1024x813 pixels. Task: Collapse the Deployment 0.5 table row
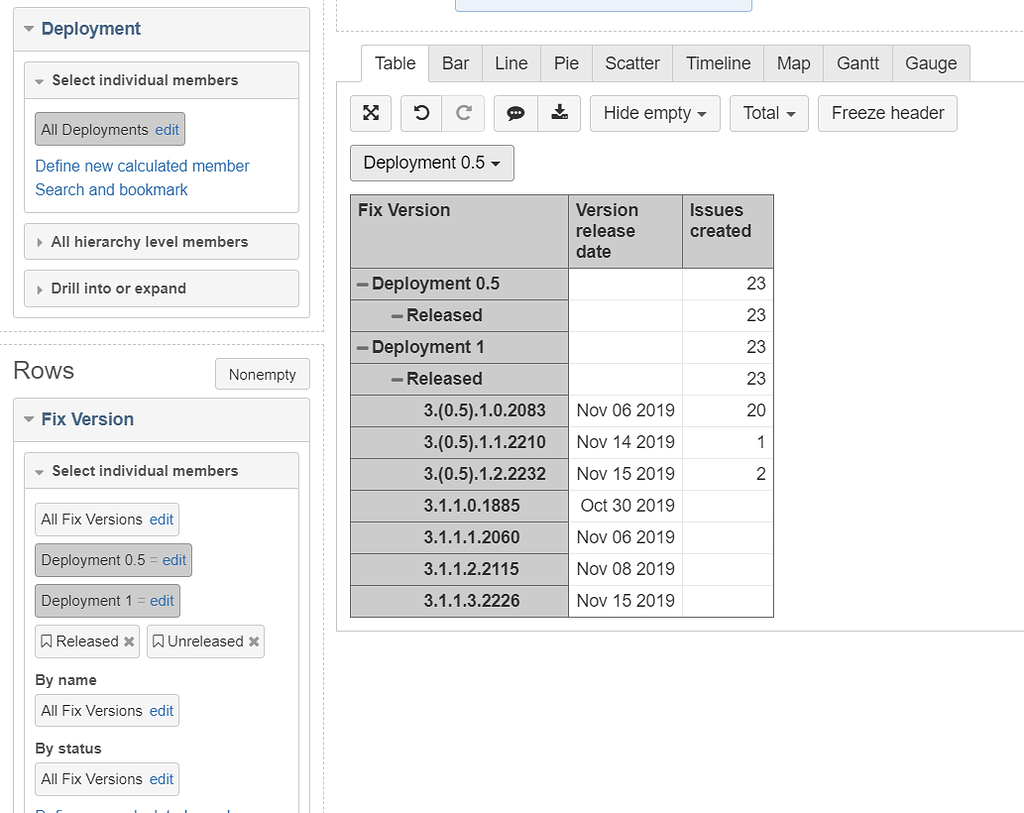(x=364, y=283)
